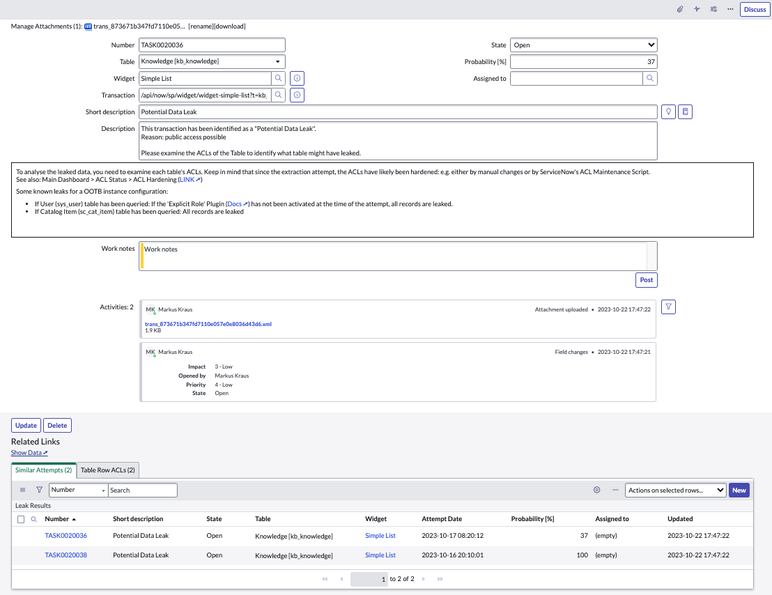Click the list filter funnel icon
This screenshot has width=772, height=595.
click(x=39, y=490)
